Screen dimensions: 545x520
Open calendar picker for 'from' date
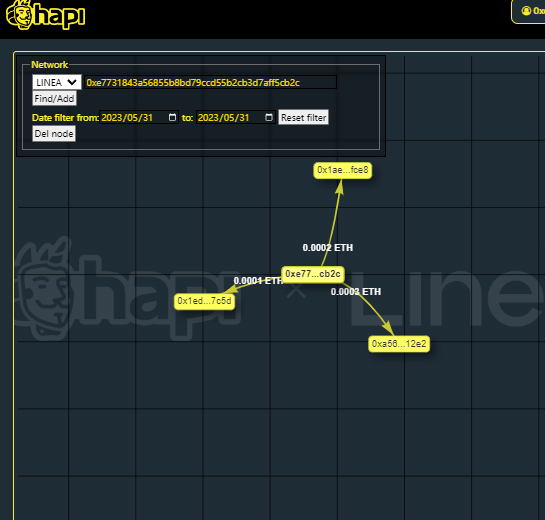(172, 117)
